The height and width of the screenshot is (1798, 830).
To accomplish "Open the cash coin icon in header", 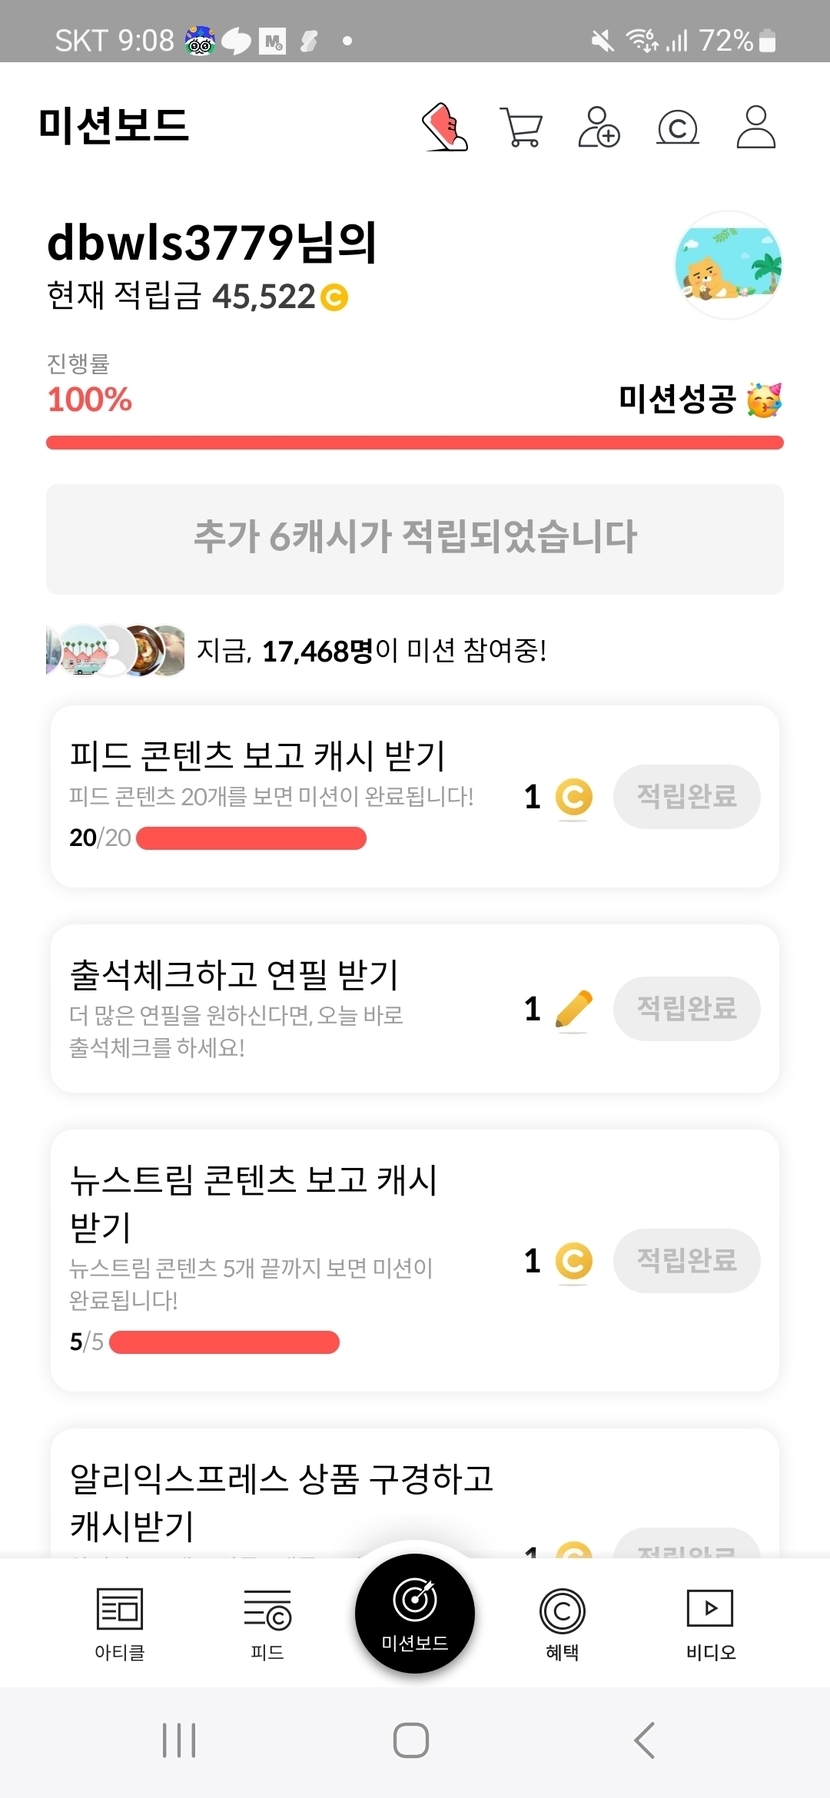I will pos(677,128).
